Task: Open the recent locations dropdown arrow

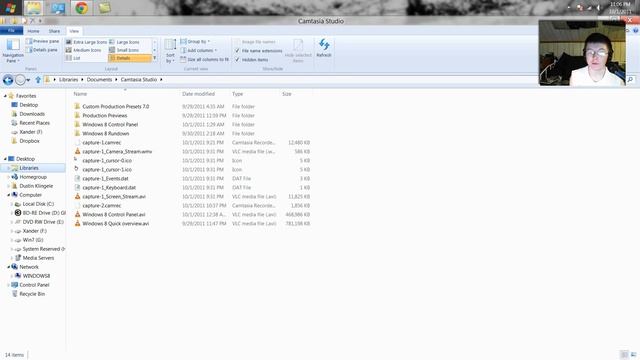Action: (x=28, y=80)
